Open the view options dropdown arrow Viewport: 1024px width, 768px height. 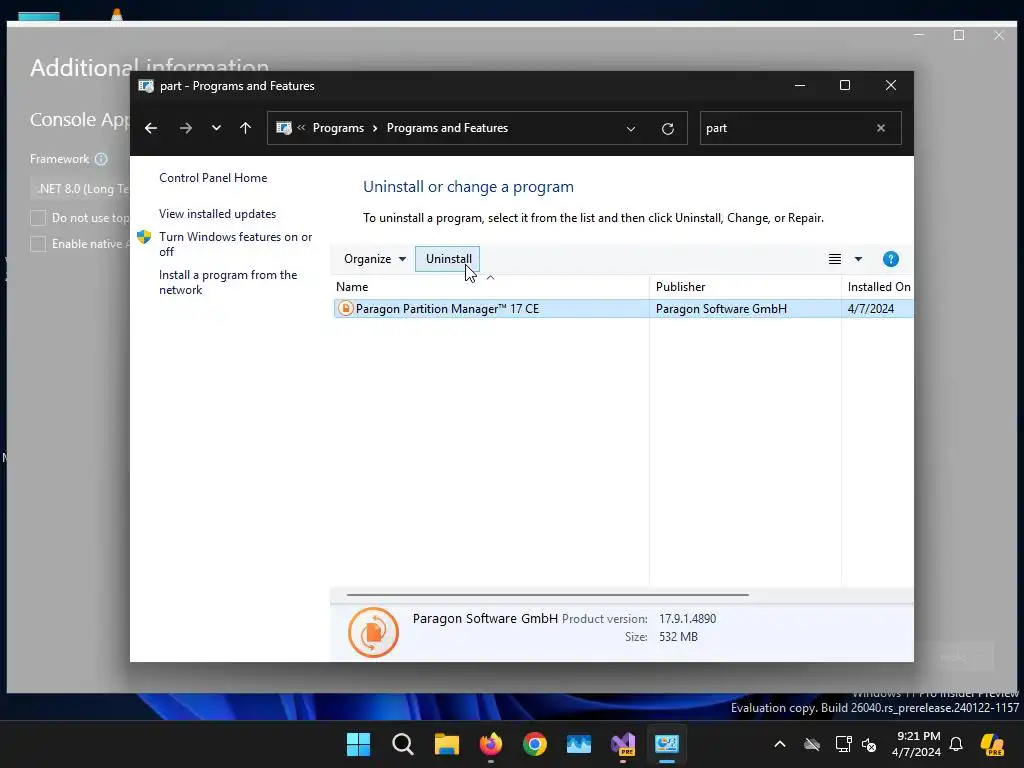859,259
